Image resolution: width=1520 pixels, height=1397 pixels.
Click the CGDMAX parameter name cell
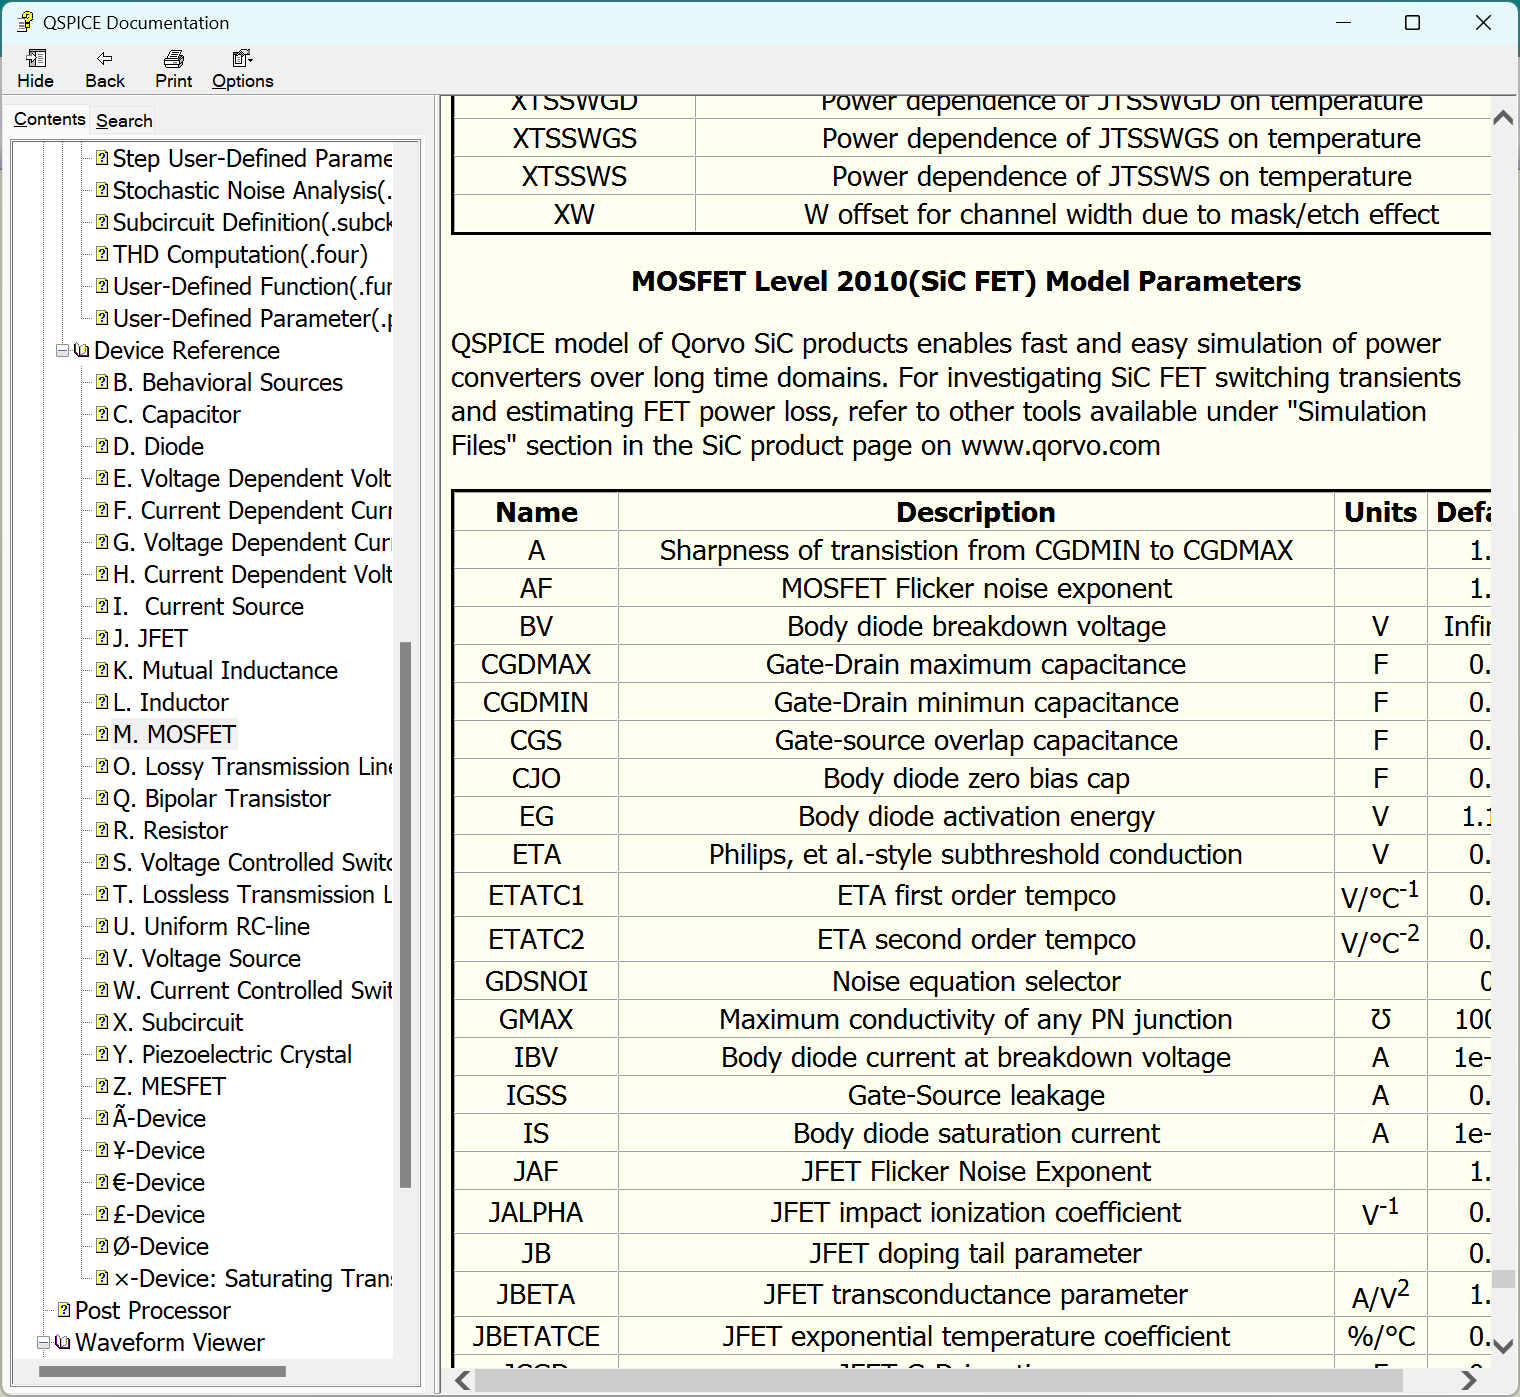536,665
